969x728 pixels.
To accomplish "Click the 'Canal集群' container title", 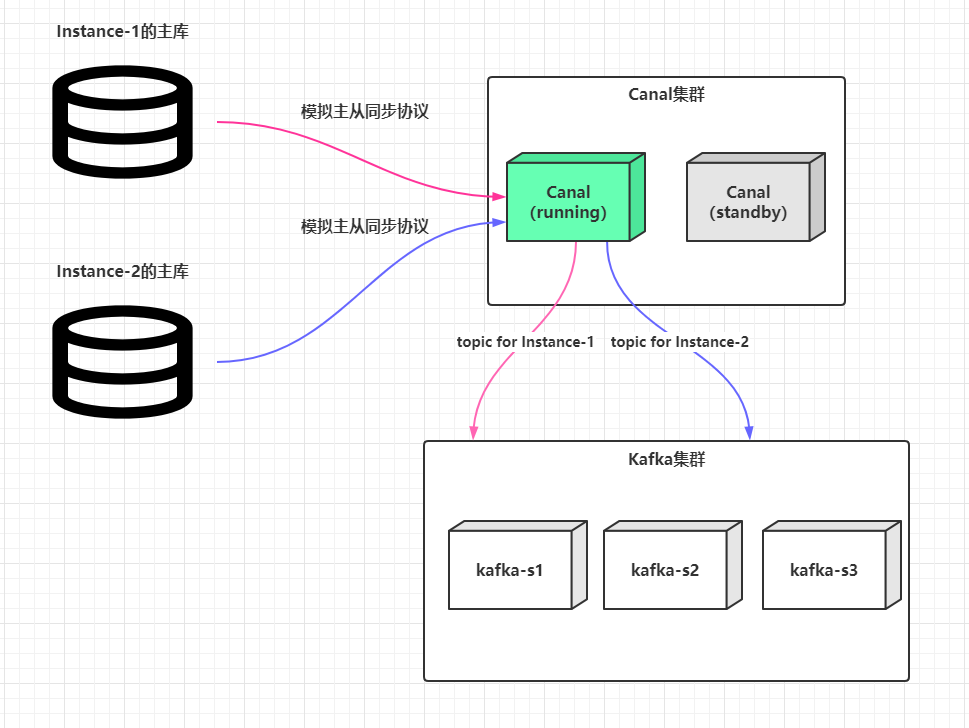I will pos(666,95).
